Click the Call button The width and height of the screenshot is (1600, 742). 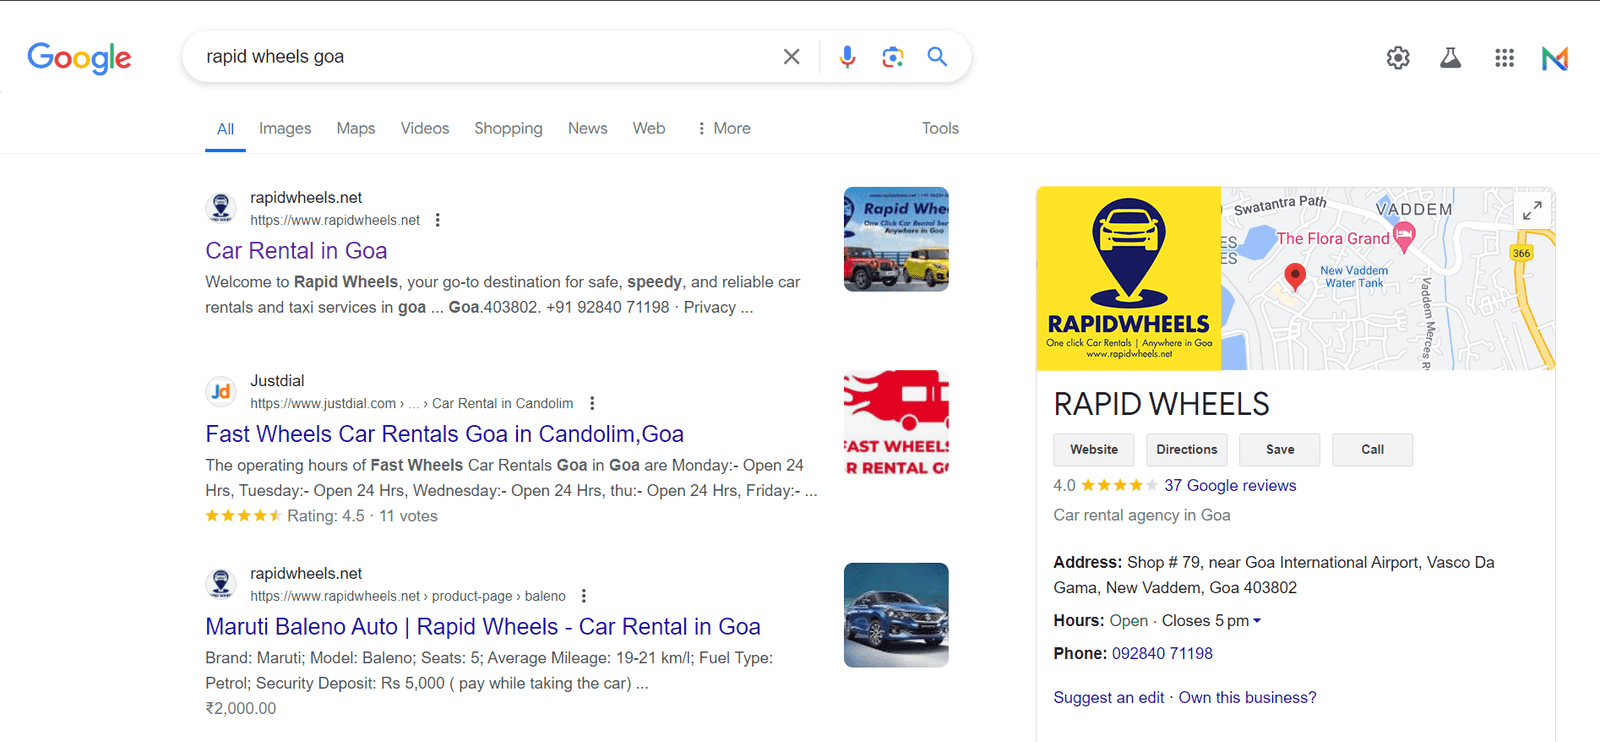click(1373, 450)
